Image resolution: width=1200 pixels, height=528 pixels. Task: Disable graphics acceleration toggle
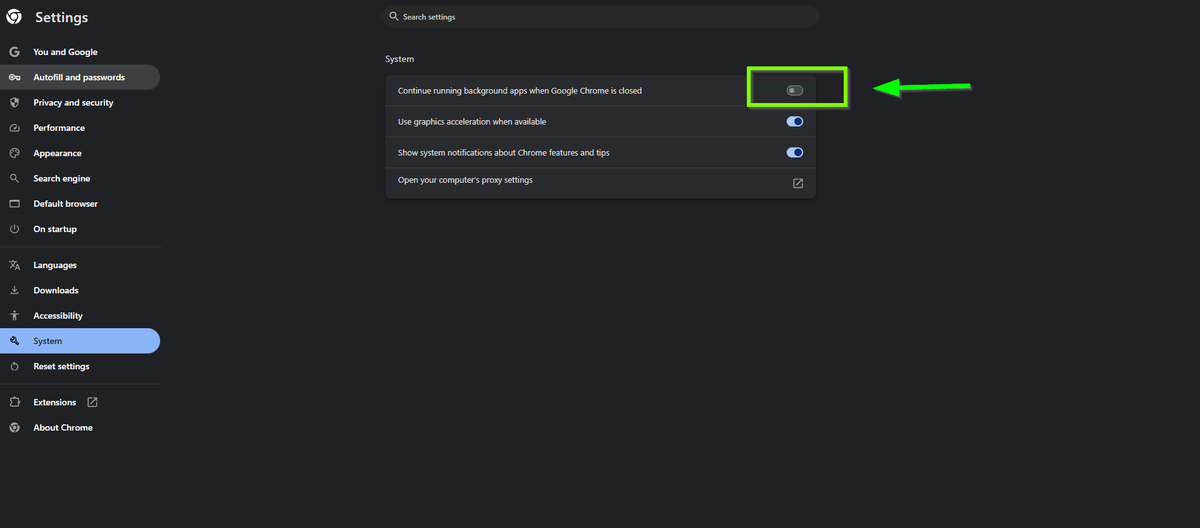point(795,122)
